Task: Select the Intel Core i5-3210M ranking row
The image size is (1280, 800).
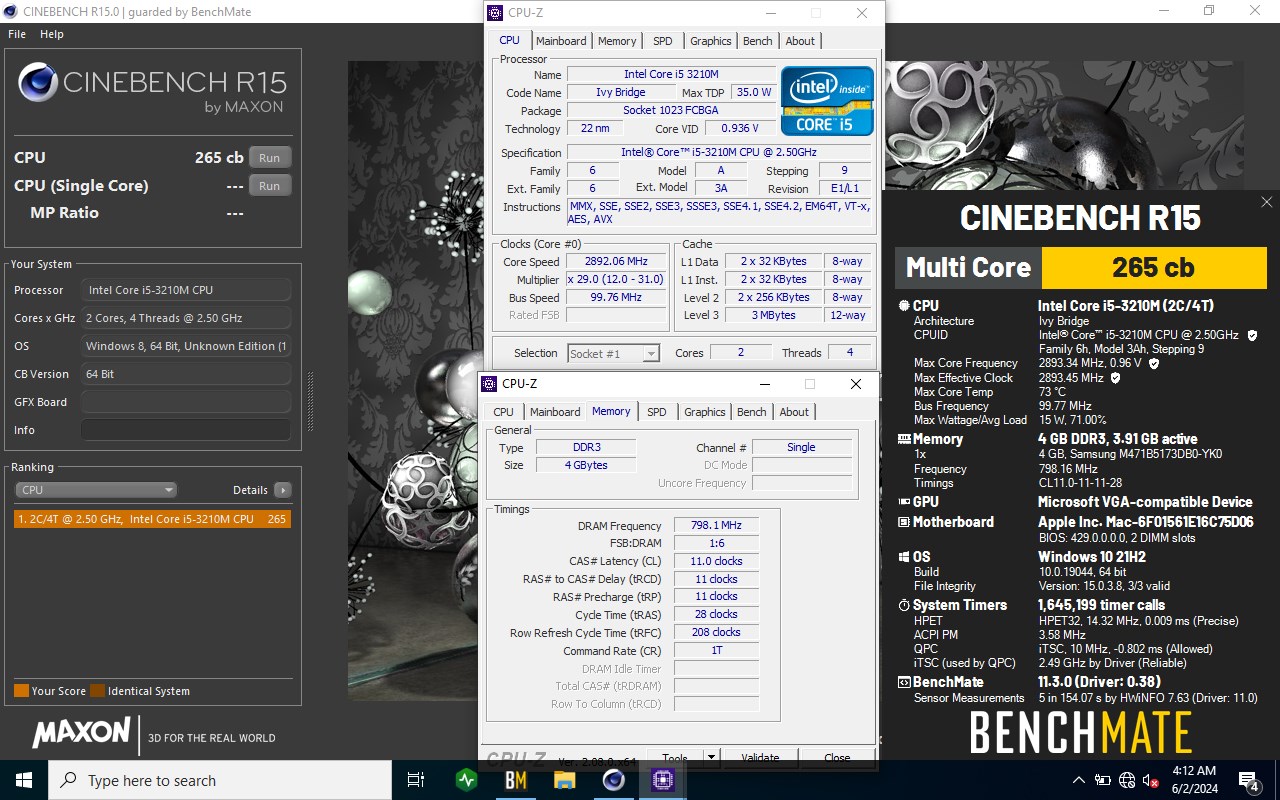Action: (x=153, y=519)
